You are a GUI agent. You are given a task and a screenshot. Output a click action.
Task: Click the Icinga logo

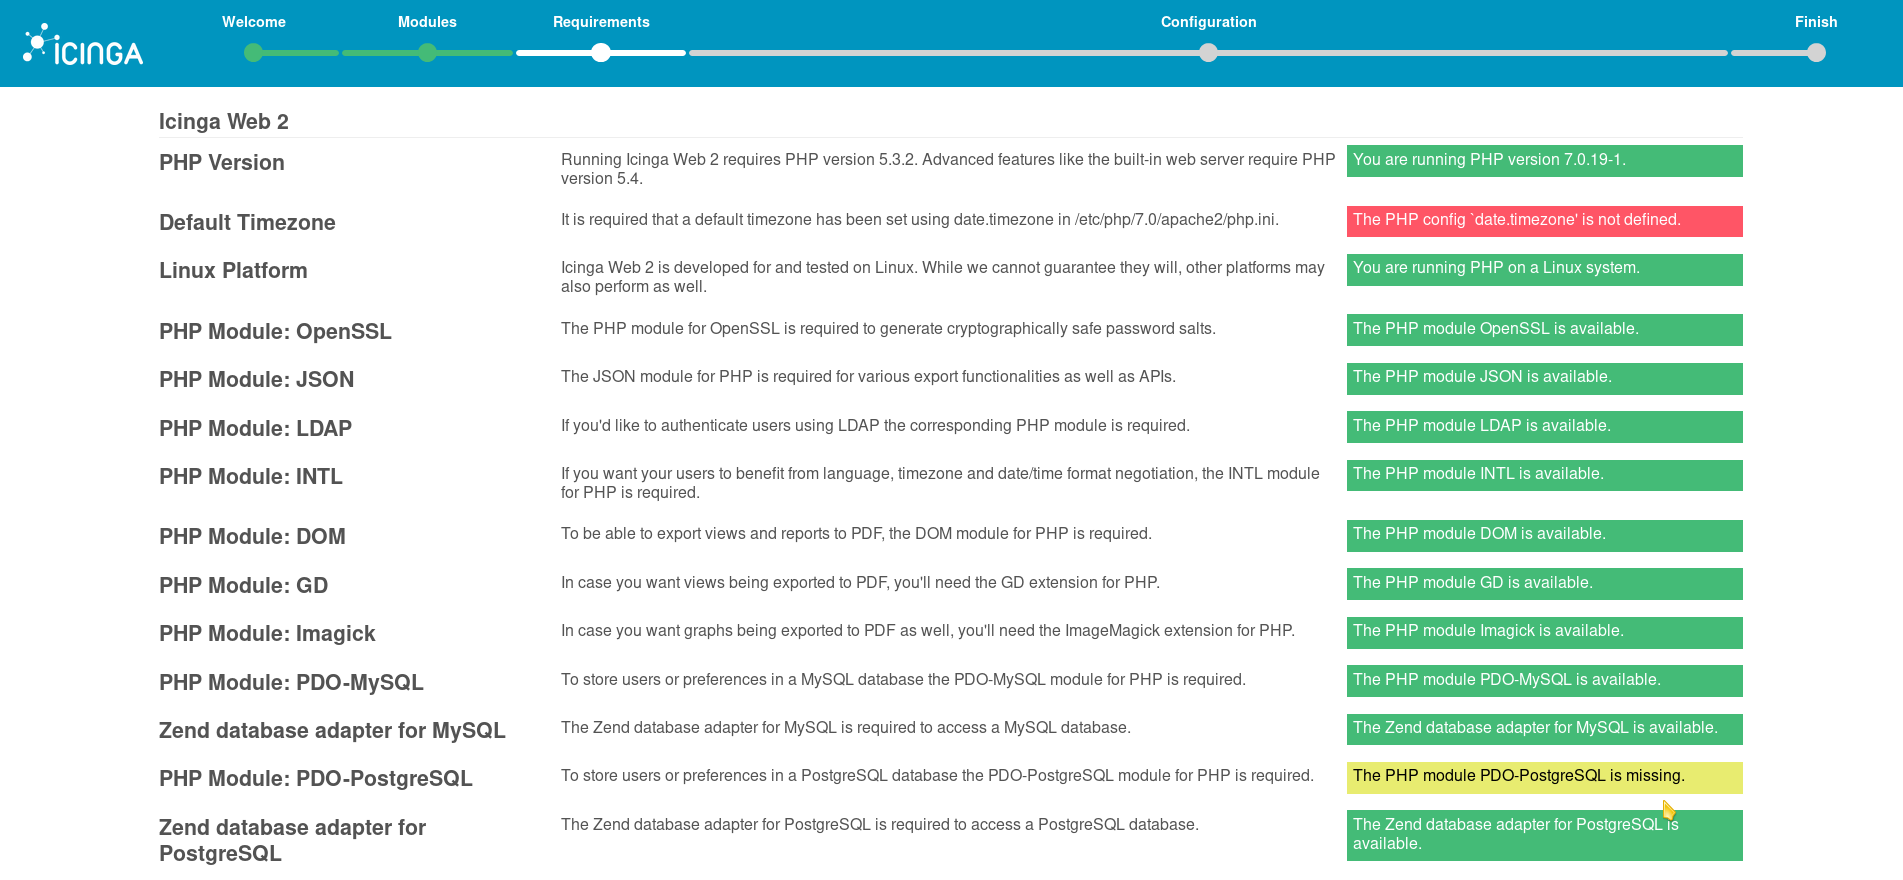click(83, 46)
